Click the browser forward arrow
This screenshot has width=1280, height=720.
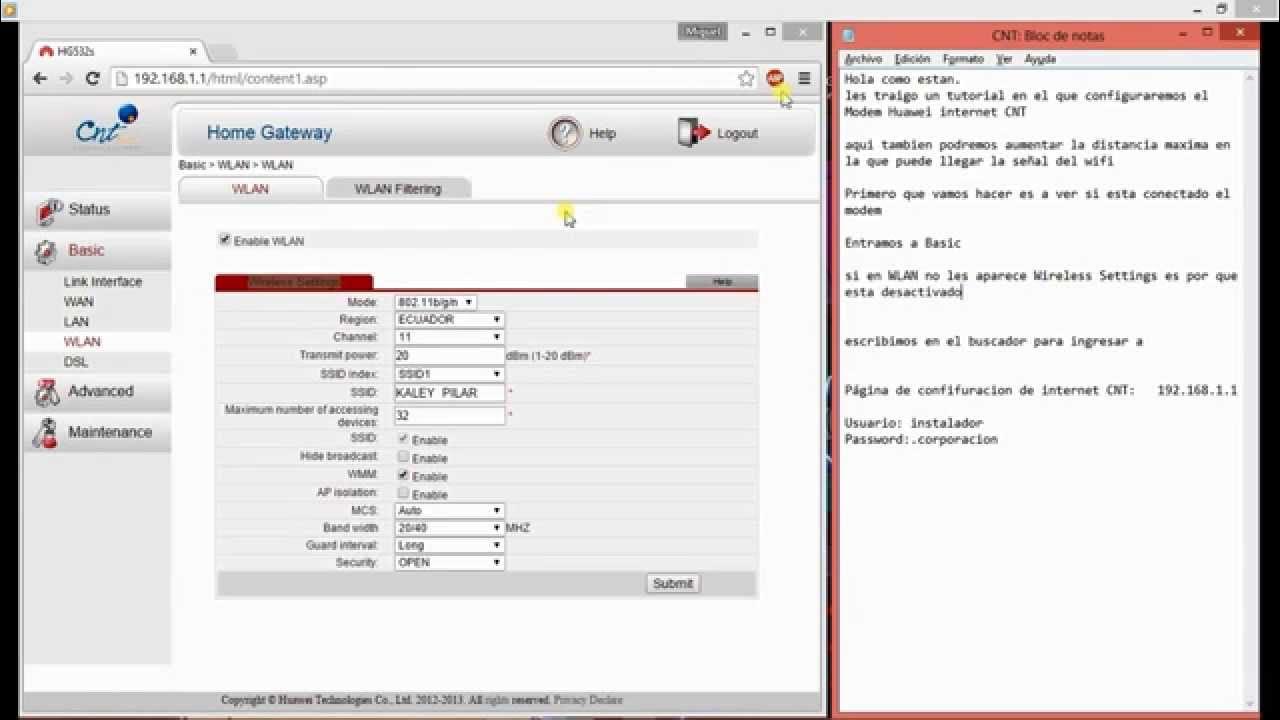coord(66,79)
